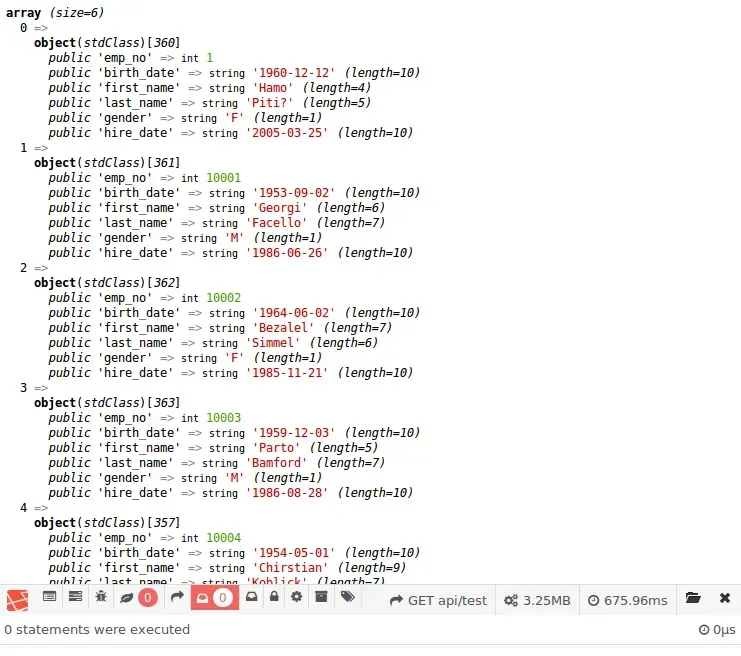
Task: Click the last_name 'Bamford' string
Action: [x=276, y=463]
